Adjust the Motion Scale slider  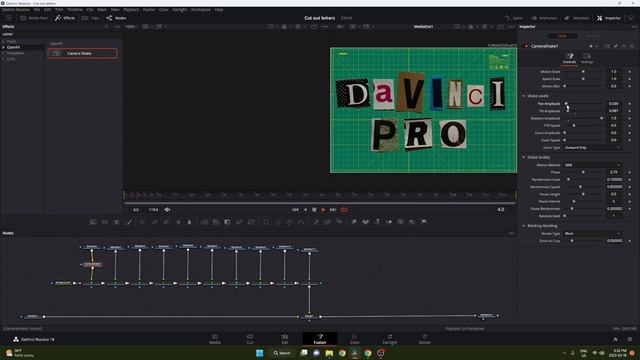(x=583, y=71)
